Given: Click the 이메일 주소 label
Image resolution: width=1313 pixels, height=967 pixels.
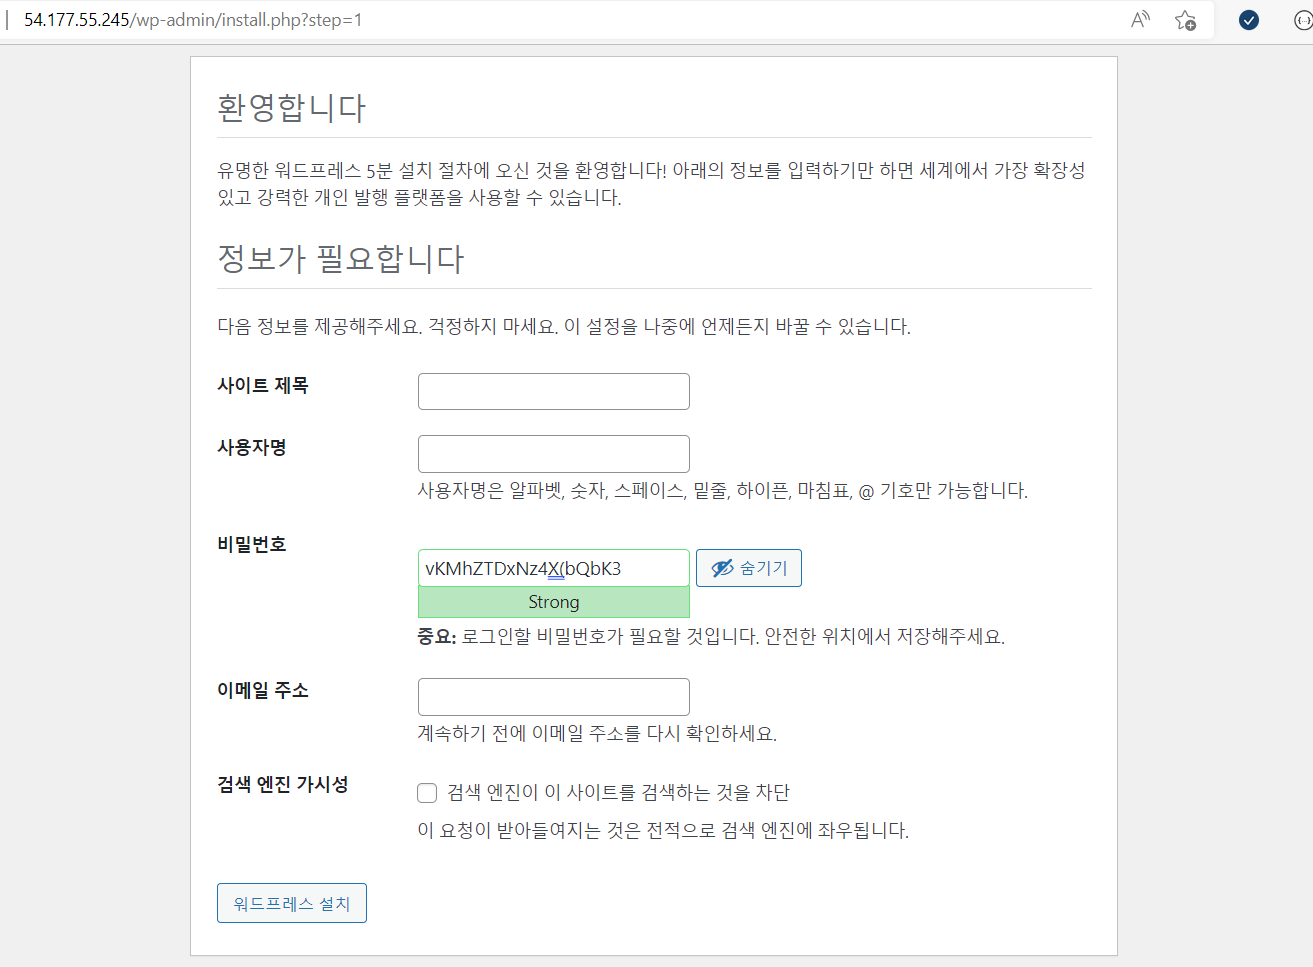Looking at the screenshot, I should [x=263, y=690].
